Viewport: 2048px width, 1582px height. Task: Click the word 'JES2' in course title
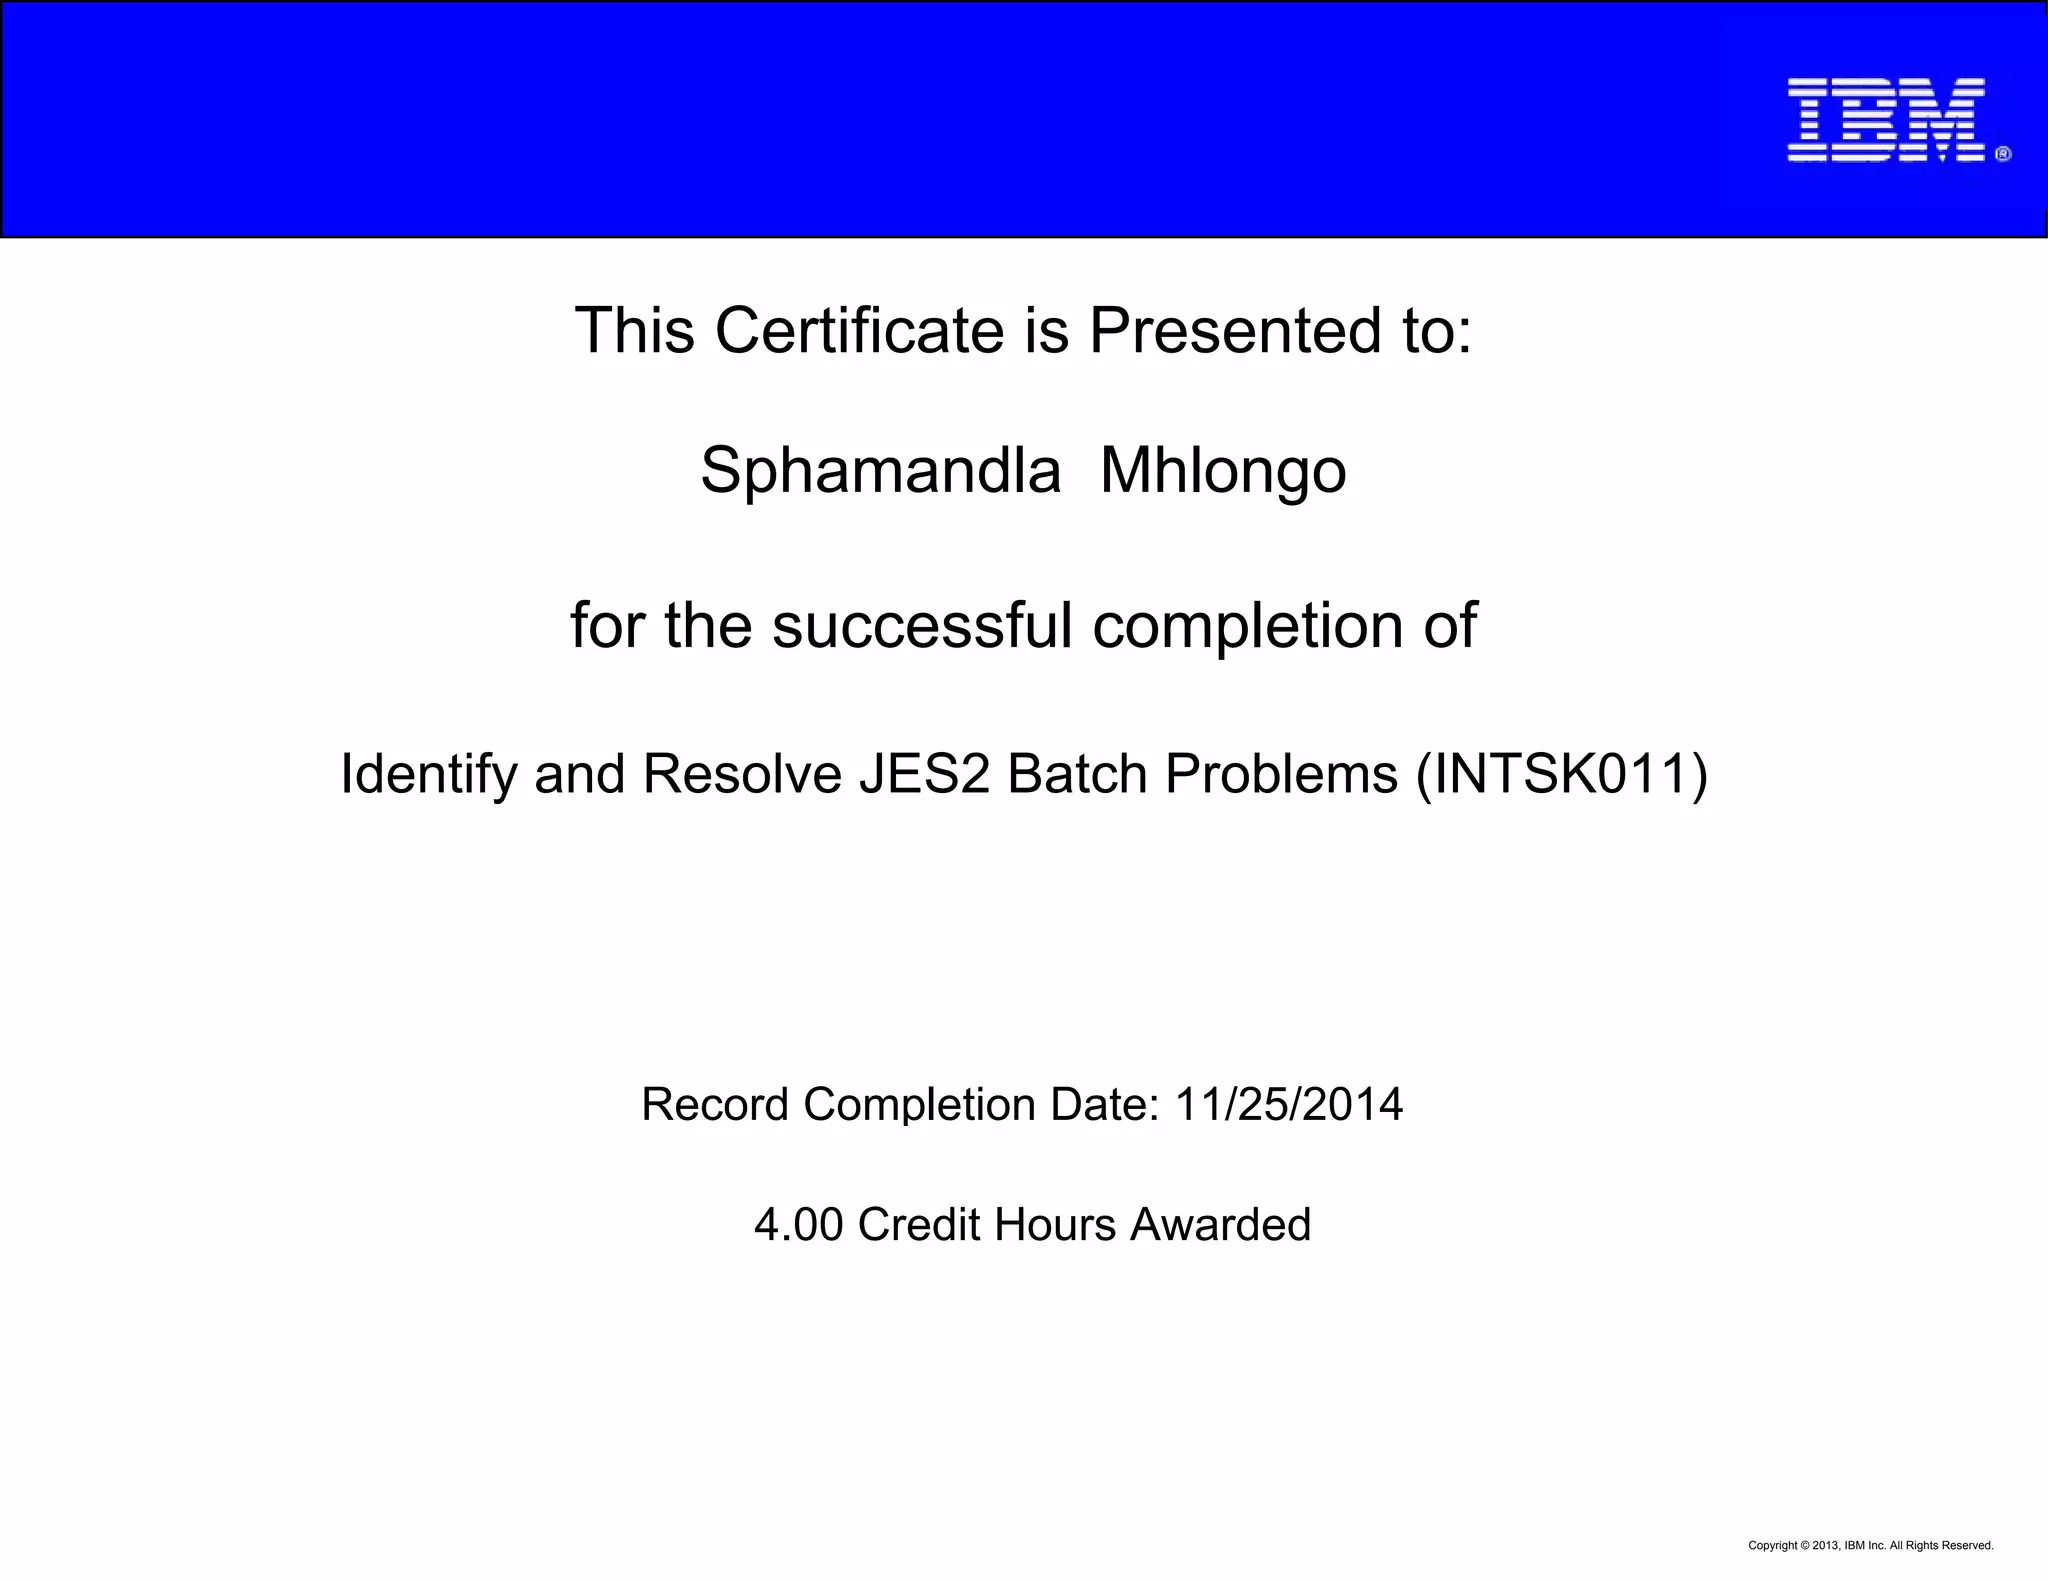click(924, 774)
